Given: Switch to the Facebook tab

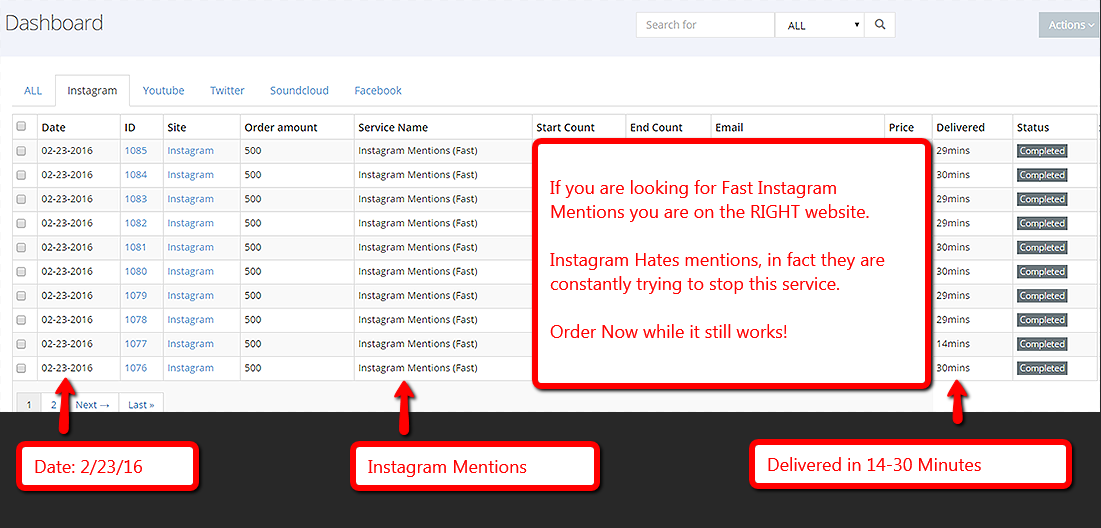Looking at the screenshot, I should [378, 90].
